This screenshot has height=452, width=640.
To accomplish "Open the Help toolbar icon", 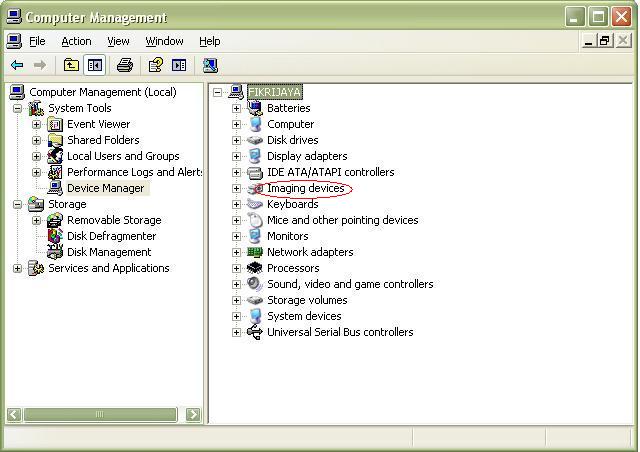I will tap(156, 65).
